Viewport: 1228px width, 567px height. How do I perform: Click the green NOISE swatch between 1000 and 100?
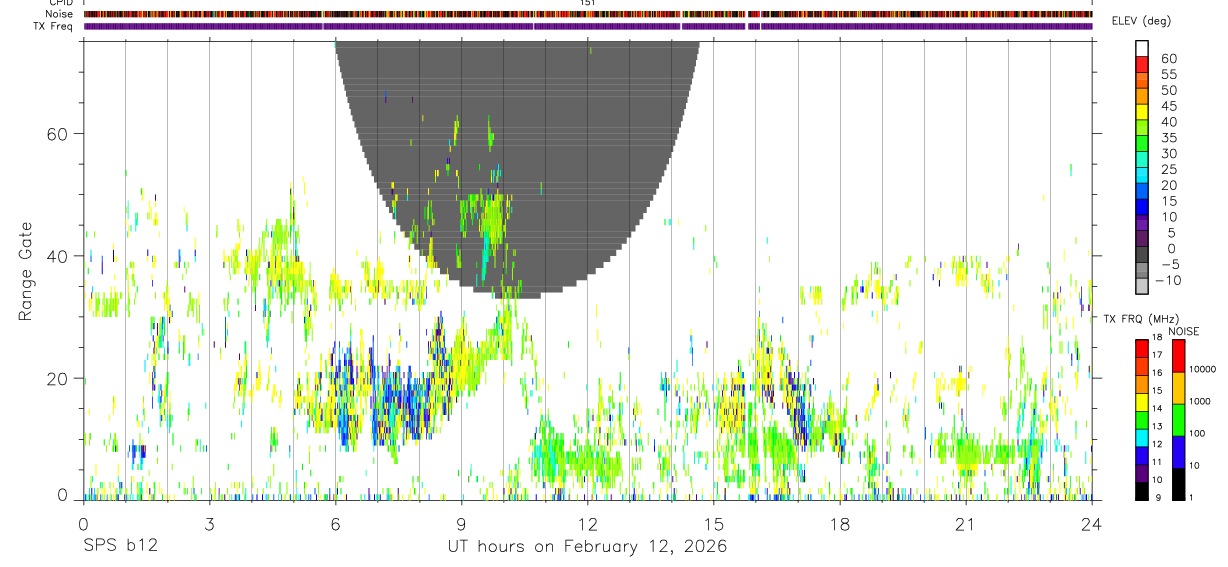[1178, 419]
